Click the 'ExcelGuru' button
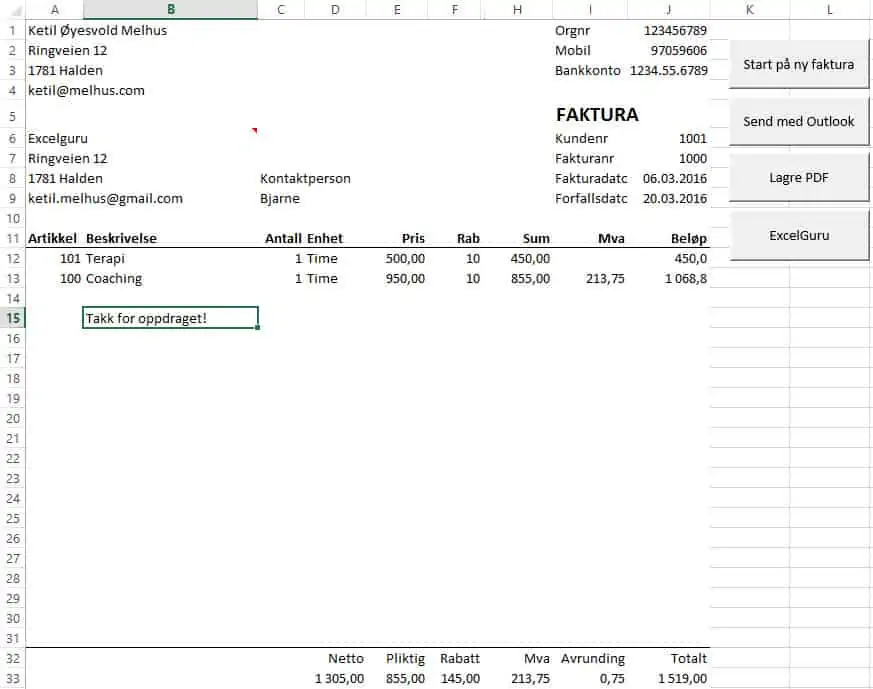Screen dimensions: 873x689 798,235
